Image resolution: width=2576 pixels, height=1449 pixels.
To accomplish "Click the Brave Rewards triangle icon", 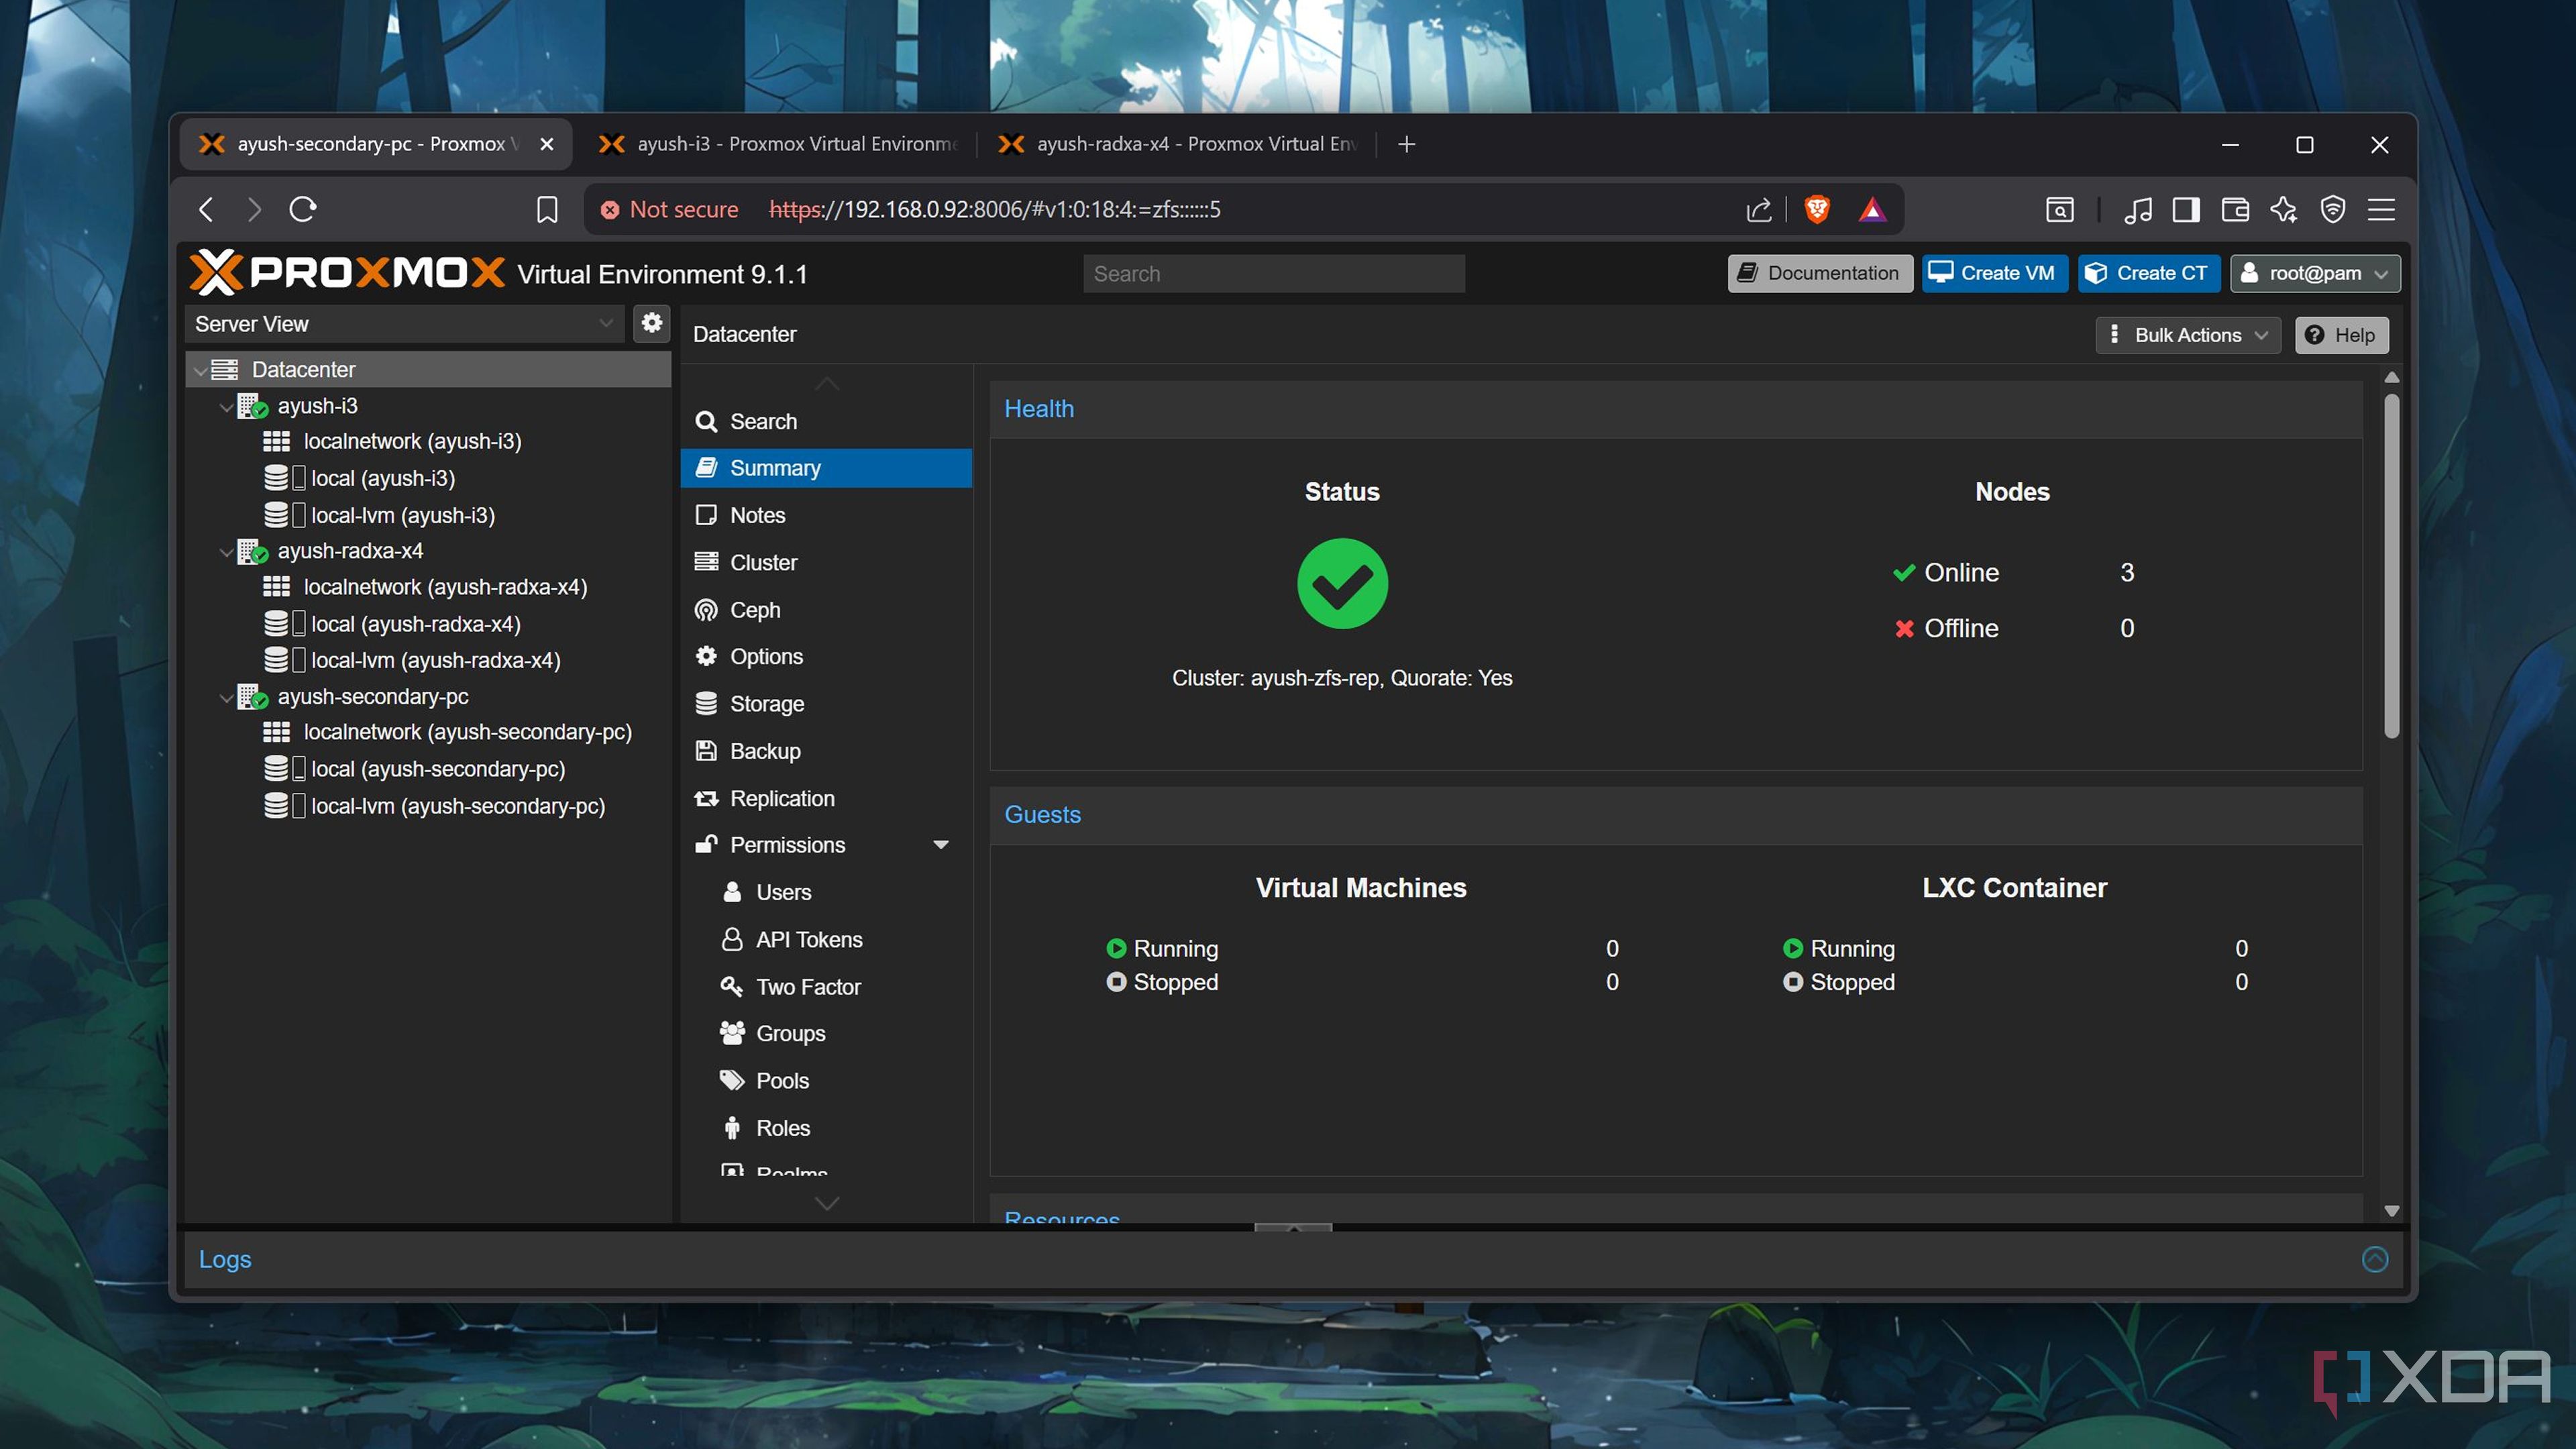I will (1872, 209).
